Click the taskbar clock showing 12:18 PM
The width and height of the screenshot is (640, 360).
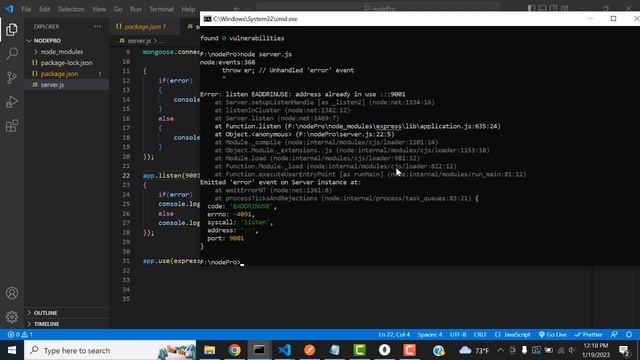(596, 350)
